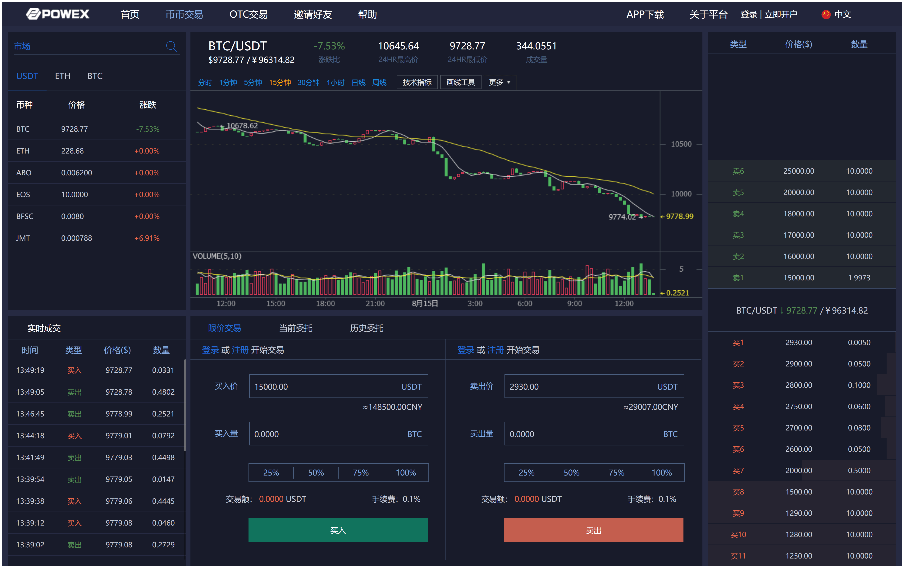Click the green 买入 buy button
The width and height of the screenshot is (903, 566).
(338, 530)
